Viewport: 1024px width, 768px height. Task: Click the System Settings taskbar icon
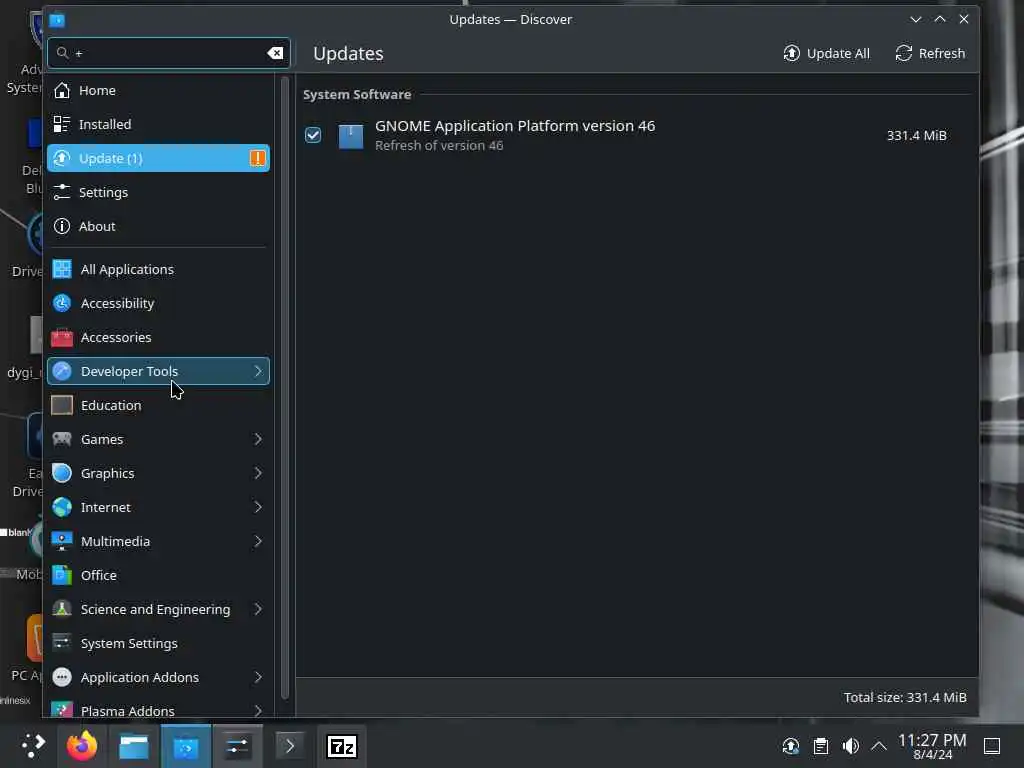(x=238, y=746)
